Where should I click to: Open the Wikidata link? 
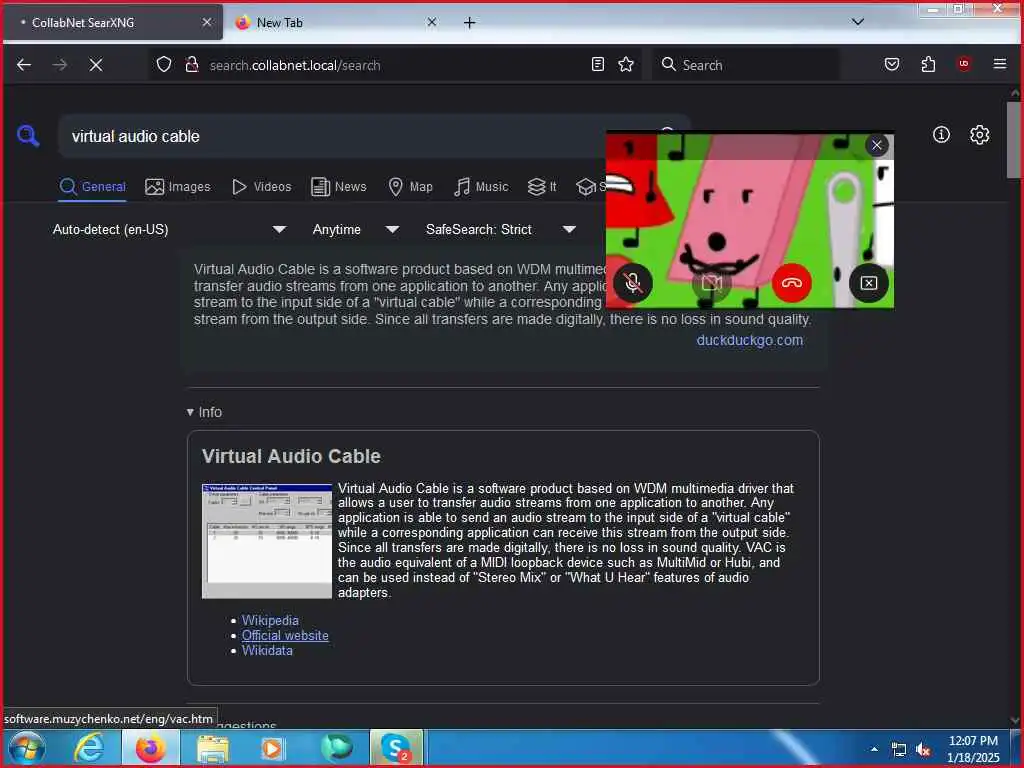[267, 650]
